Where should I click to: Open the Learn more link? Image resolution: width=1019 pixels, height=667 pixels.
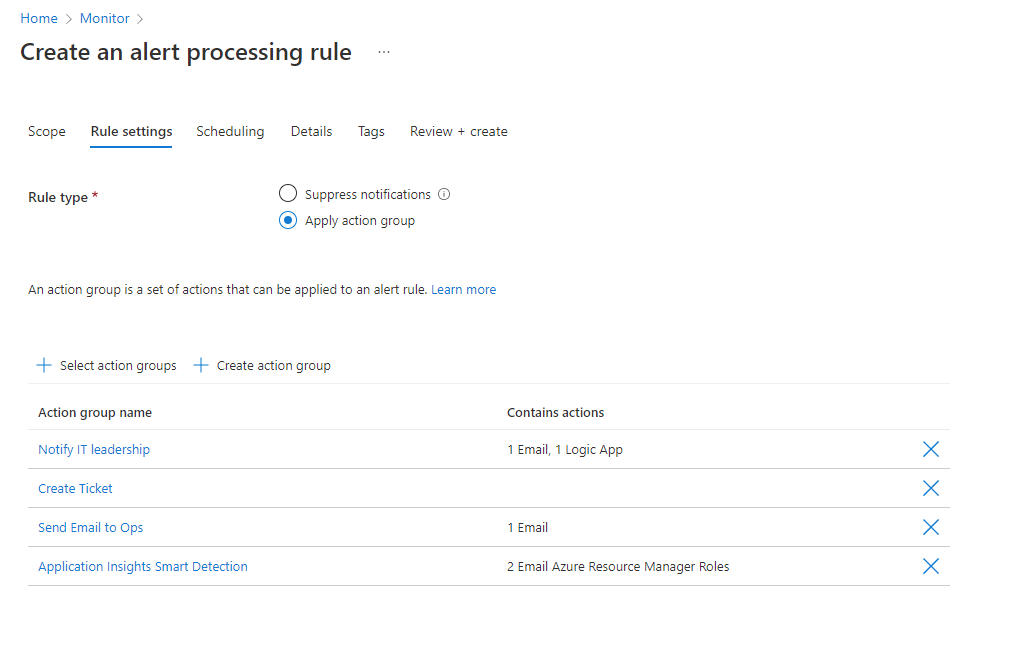[463, 289]
